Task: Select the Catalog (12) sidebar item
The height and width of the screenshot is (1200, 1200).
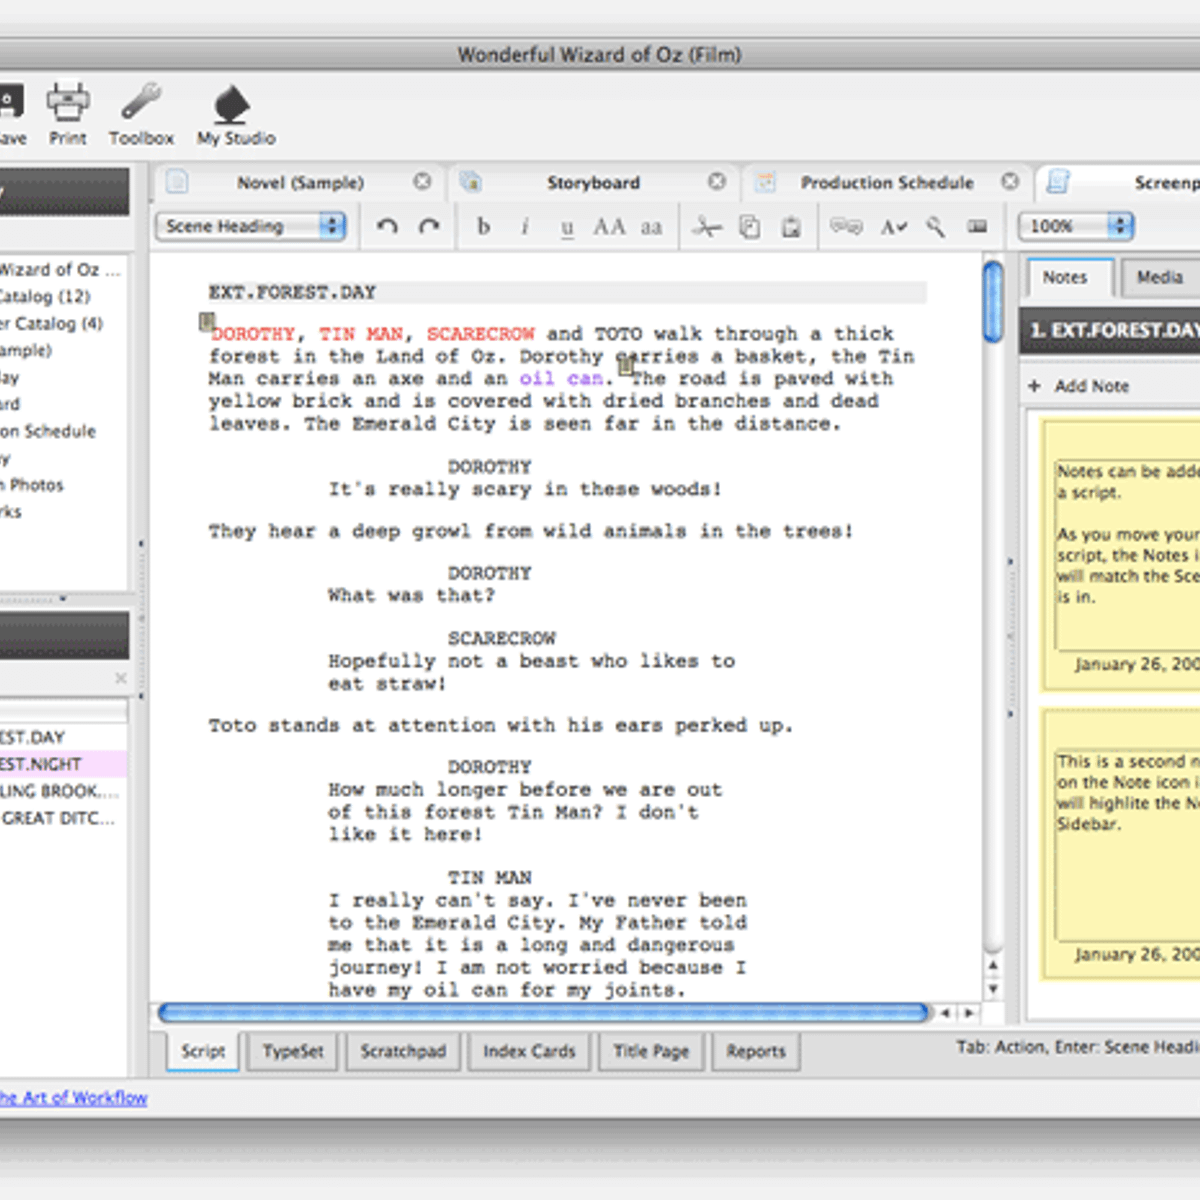Action: [x=46, y=297]
